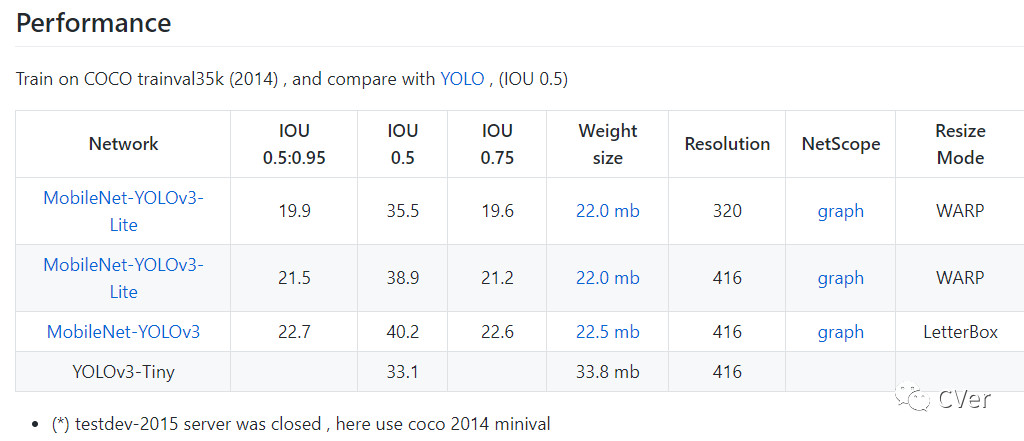View NetScope graph for the LetterBox model
The width and height of the screenshot is (1024, 441).
[x=840, y=332]
